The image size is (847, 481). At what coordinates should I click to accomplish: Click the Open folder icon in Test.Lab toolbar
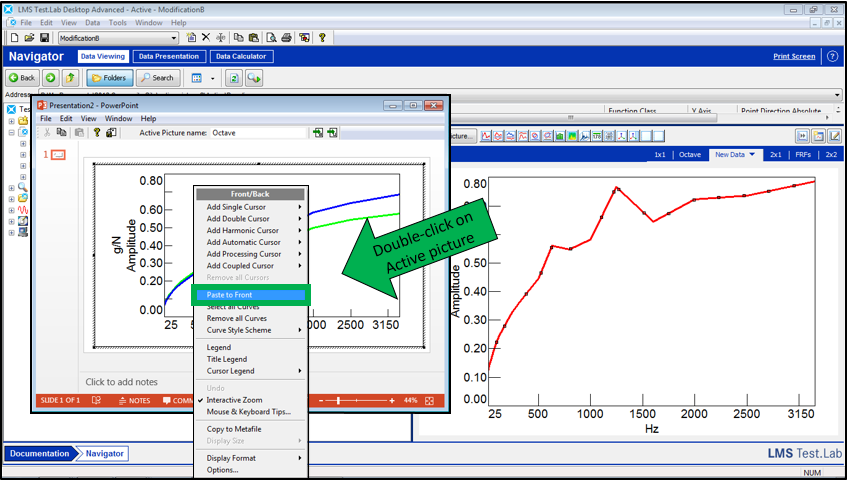coord(29,38)
